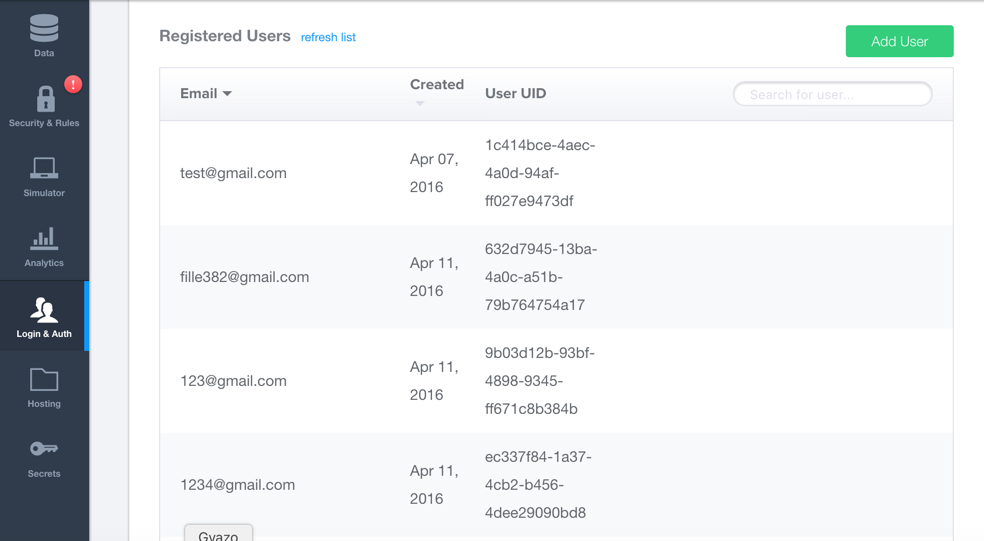Select the 1234@gmail.com user email
The image size is (984, 541).
pyautogui.click(x=237, y=485)
